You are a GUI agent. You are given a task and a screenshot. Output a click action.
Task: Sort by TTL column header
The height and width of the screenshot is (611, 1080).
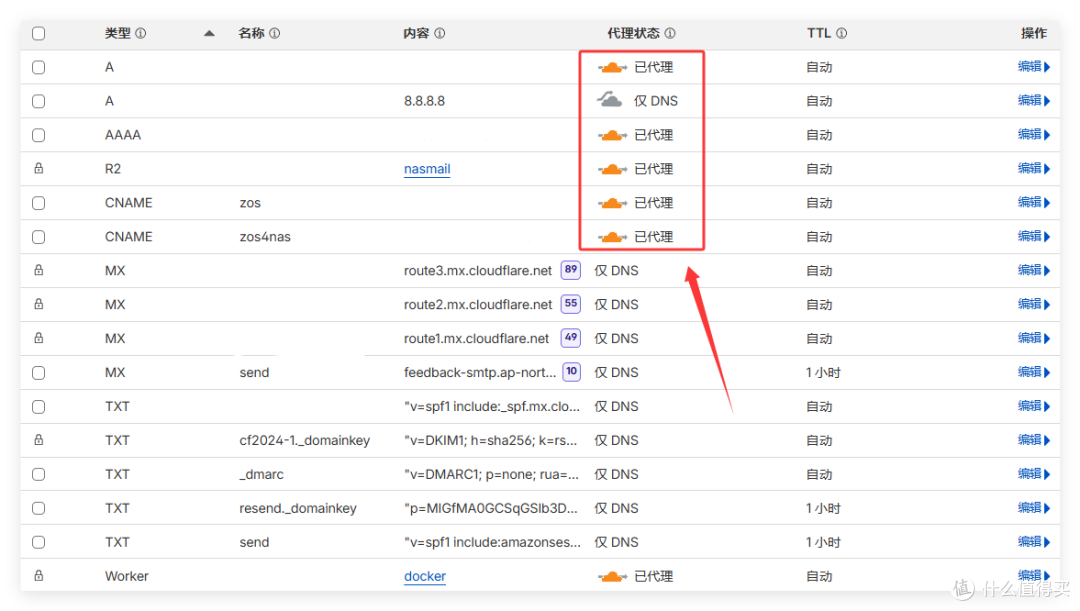[819, 33]
